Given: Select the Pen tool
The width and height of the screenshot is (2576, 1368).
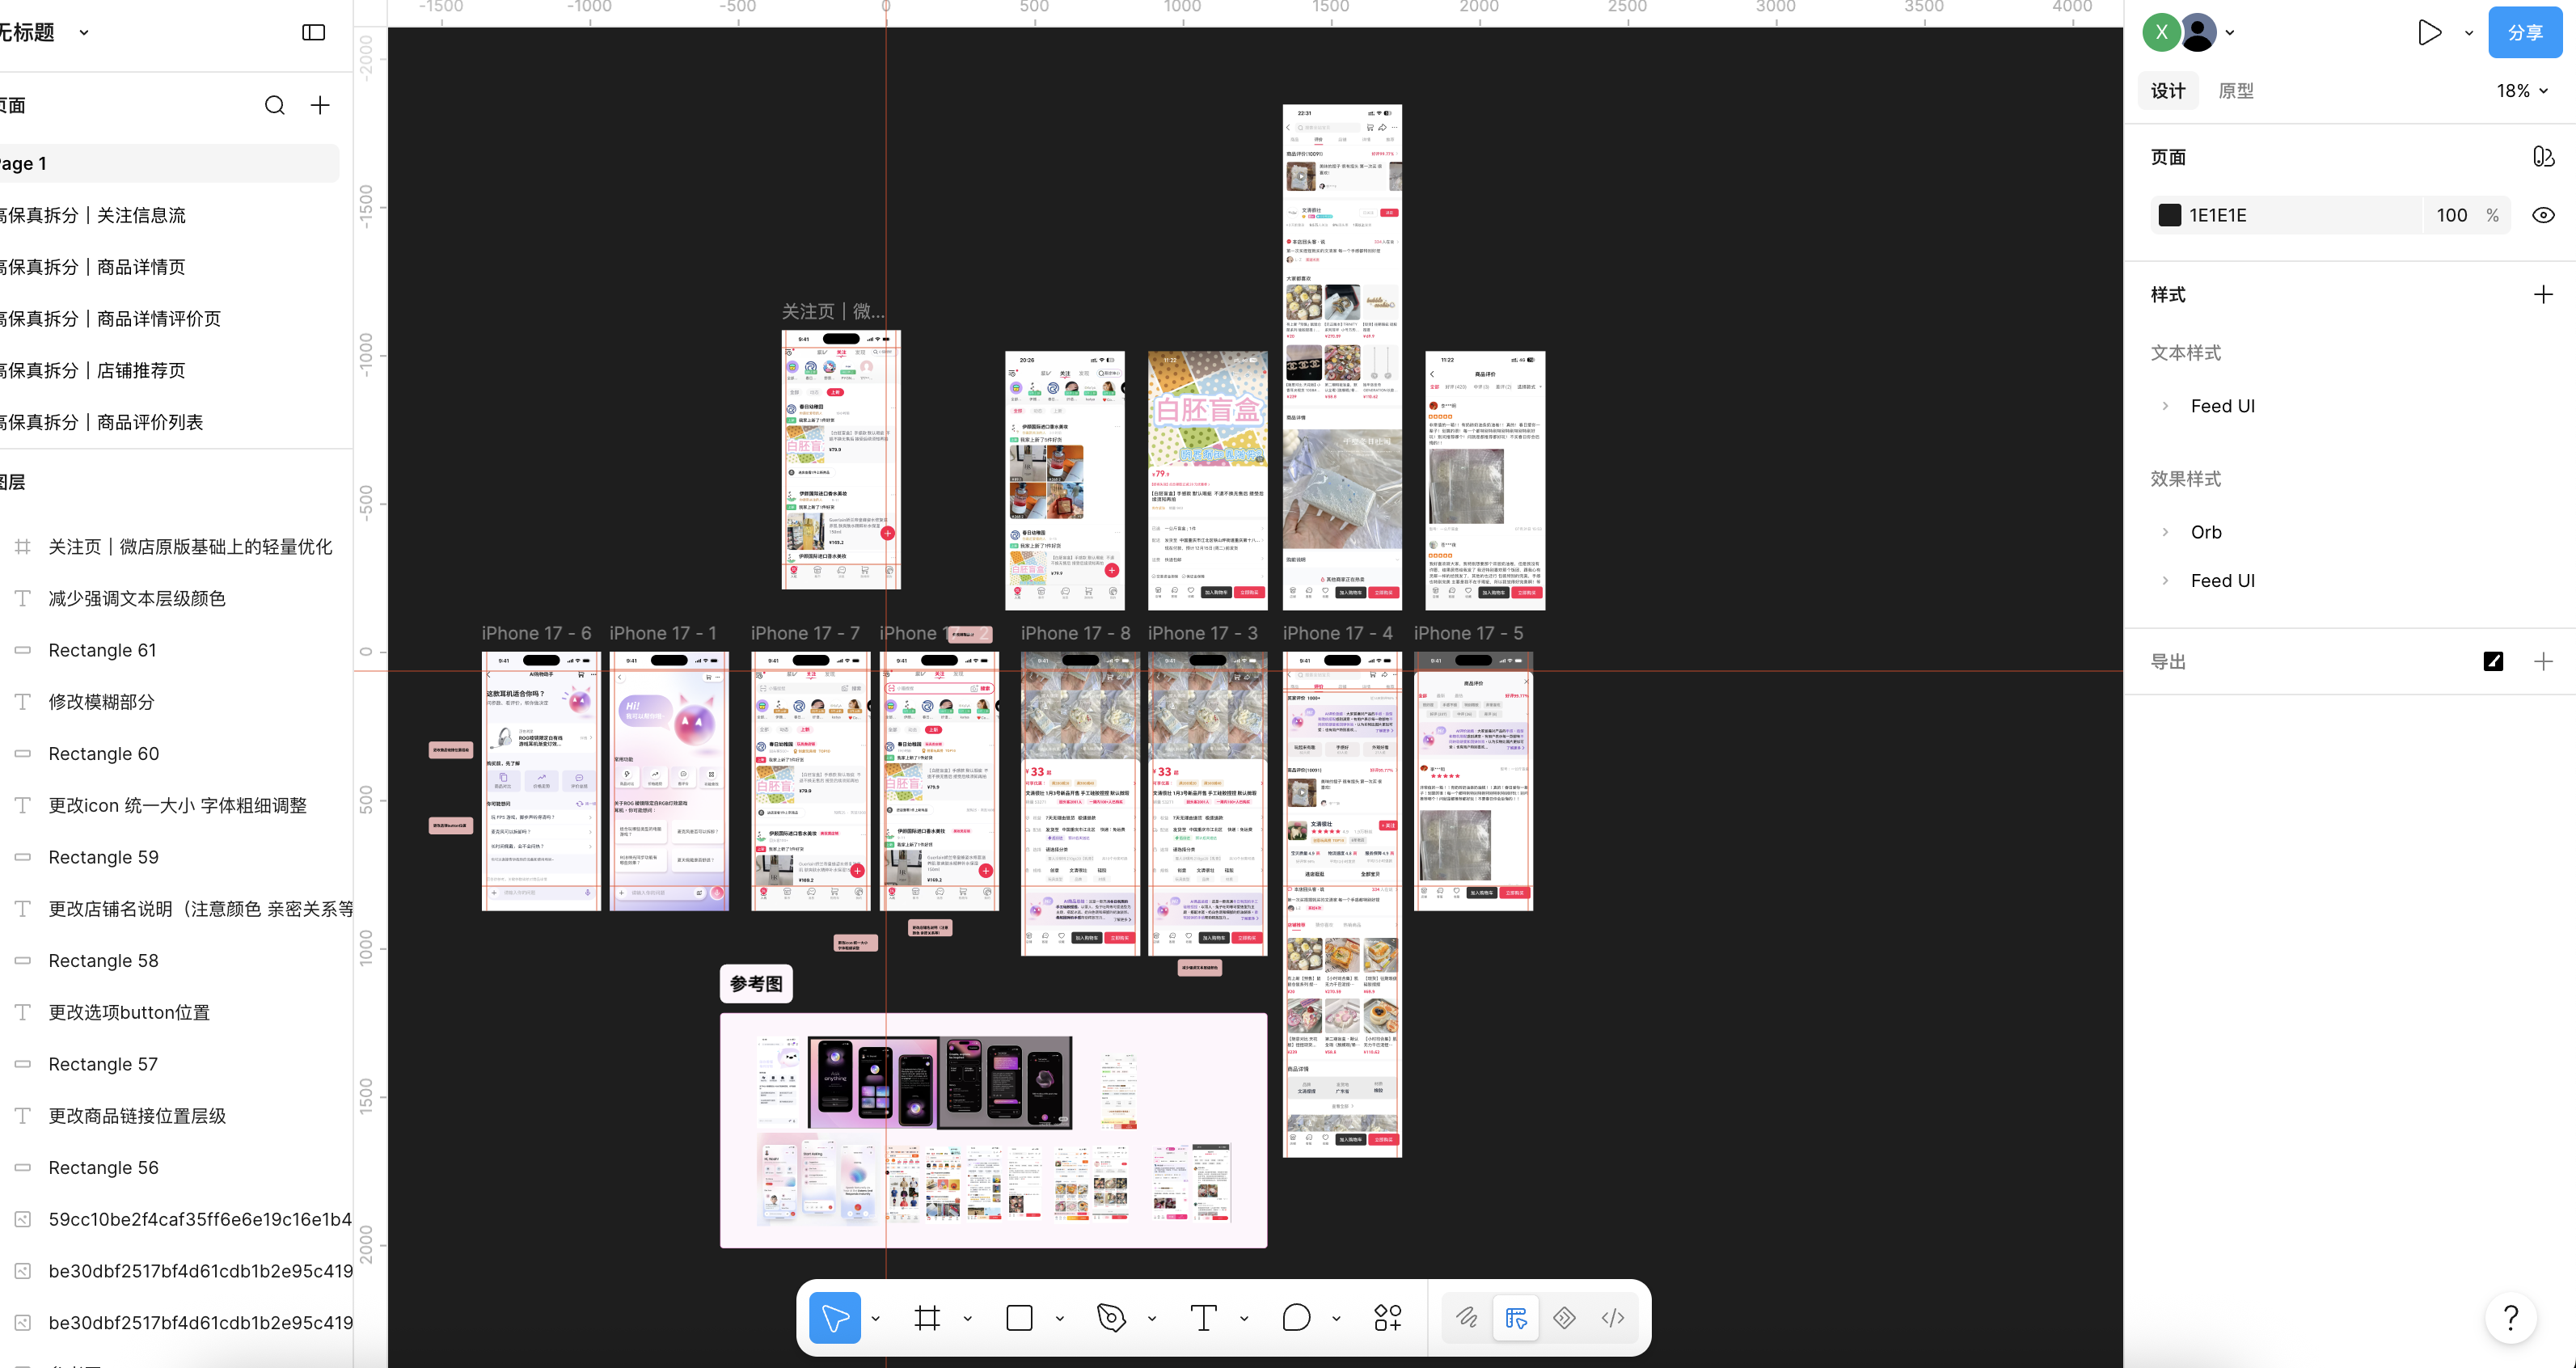Looking at the screenshot, I should (x=1111, y=1318).
